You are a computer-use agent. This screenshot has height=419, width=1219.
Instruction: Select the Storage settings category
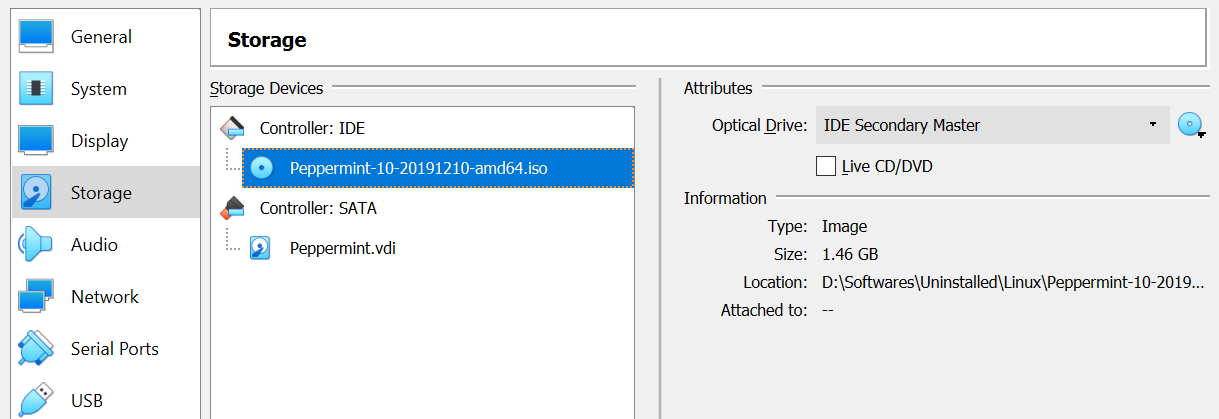pyautogui.click(x=100, y=193)
